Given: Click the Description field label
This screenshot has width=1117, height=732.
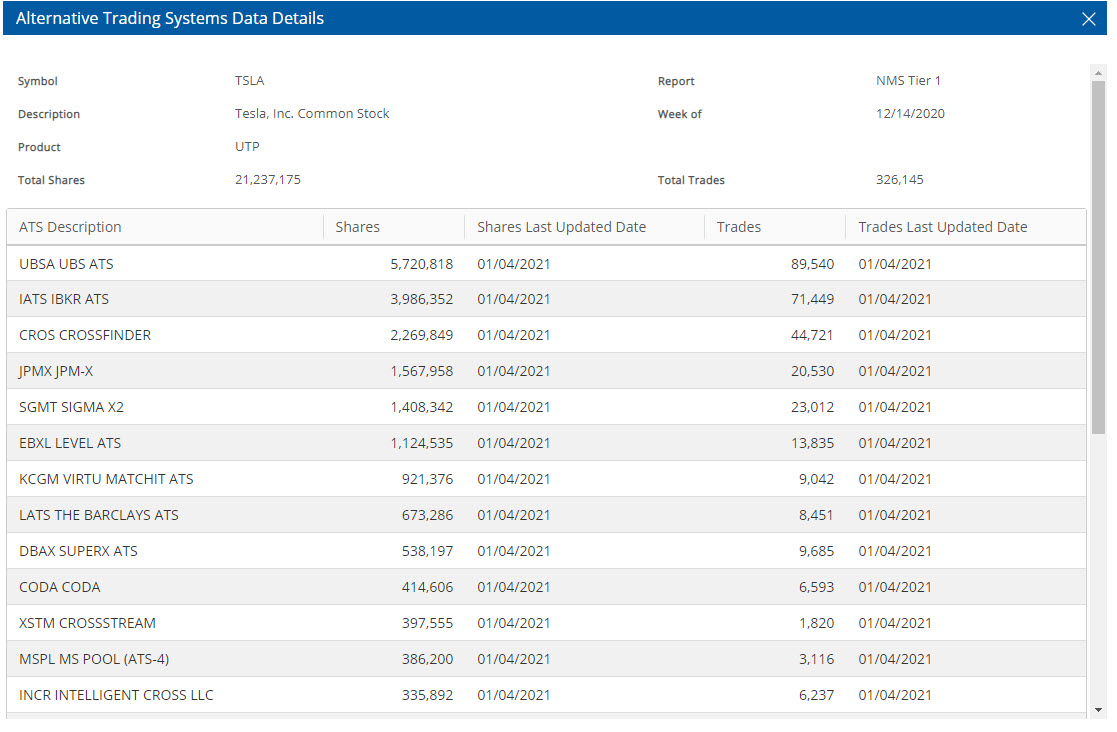Looking at the screenshot, I should coord(48,114).
